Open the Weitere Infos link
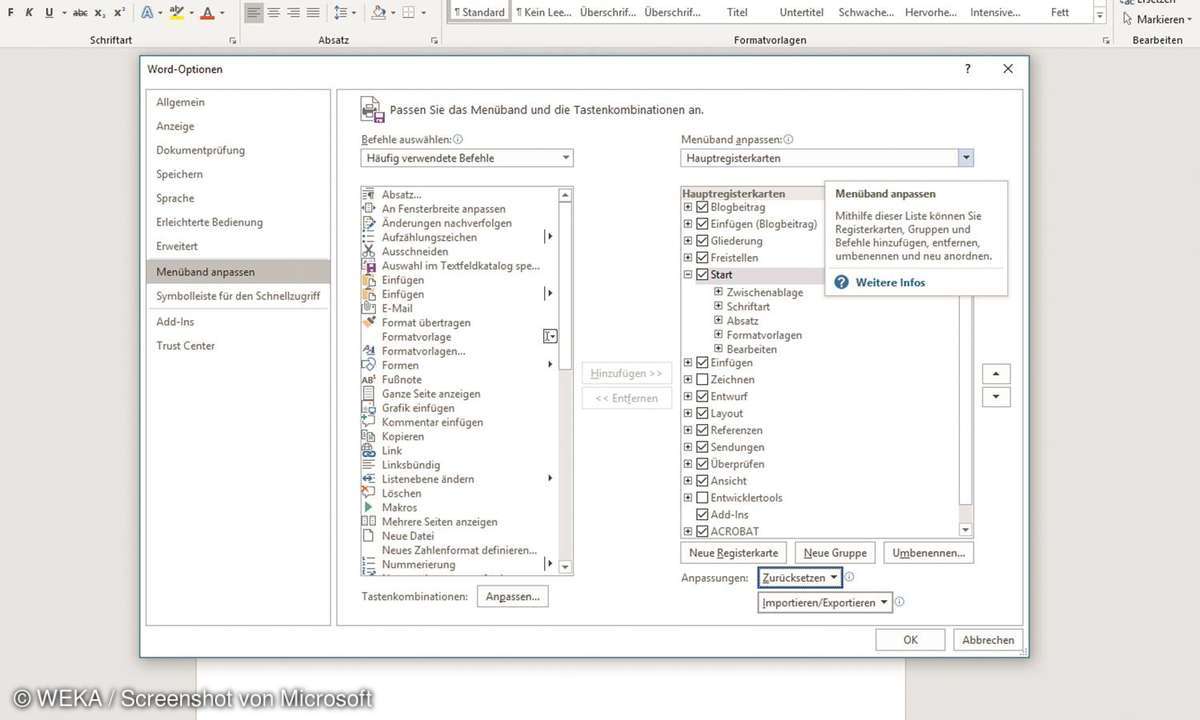This screenshot has width=1200, height=720. click(890, 283)
